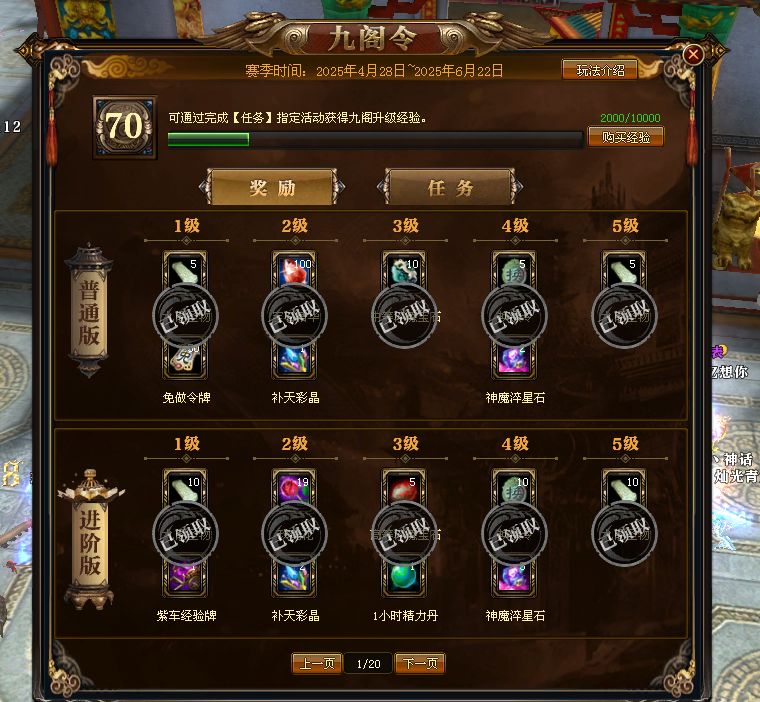Switch to the 奖励 tab
The image size is (760, 702).
pos(272,187)
